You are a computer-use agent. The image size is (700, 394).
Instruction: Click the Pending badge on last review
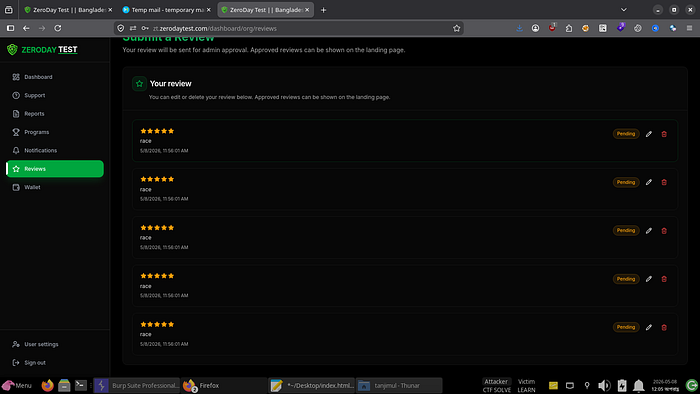pos(626,327)
